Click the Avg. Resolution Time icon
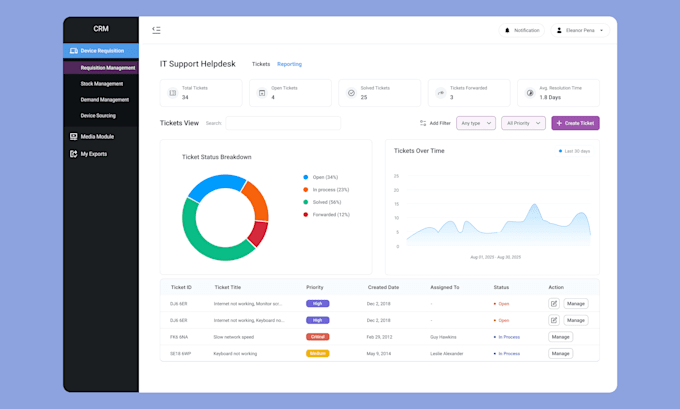Screen dimensions: 680x409 pos(530,93)
